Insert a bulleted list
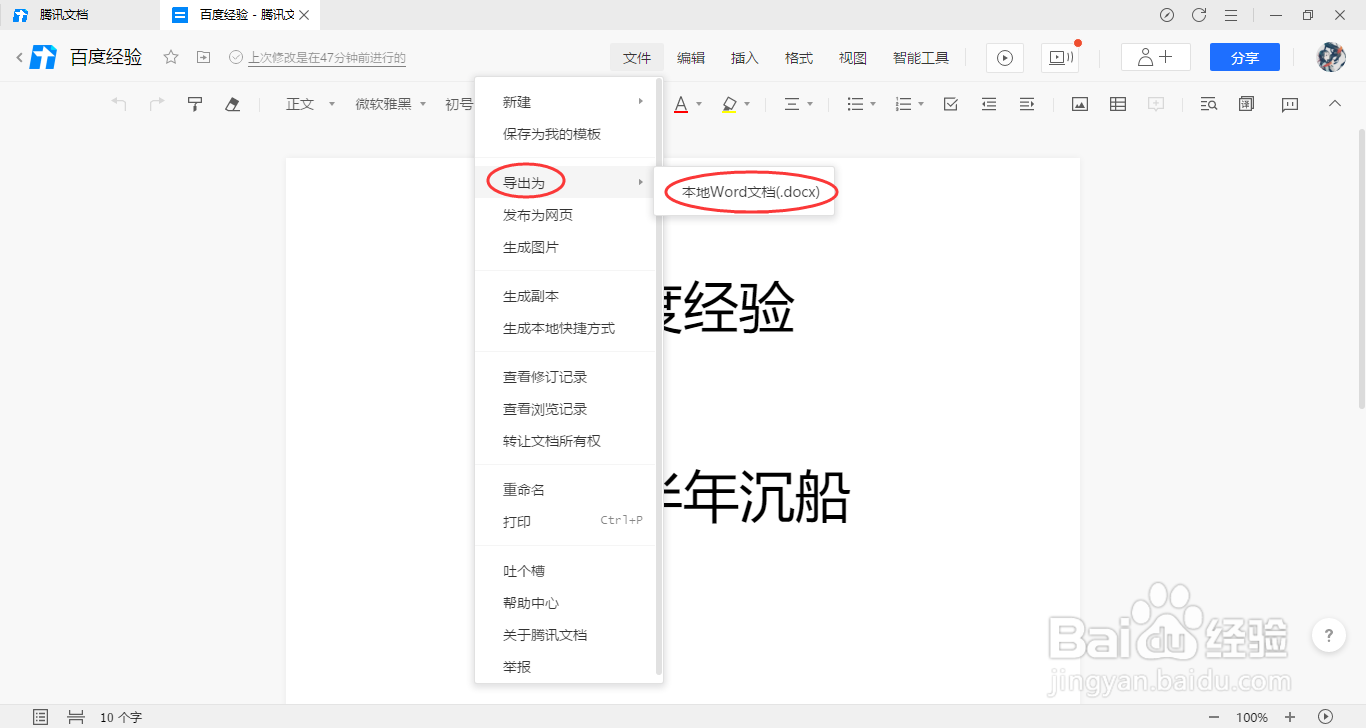Image resolution: width=1366 pixels, height=728 pixels. click(855, 104)
